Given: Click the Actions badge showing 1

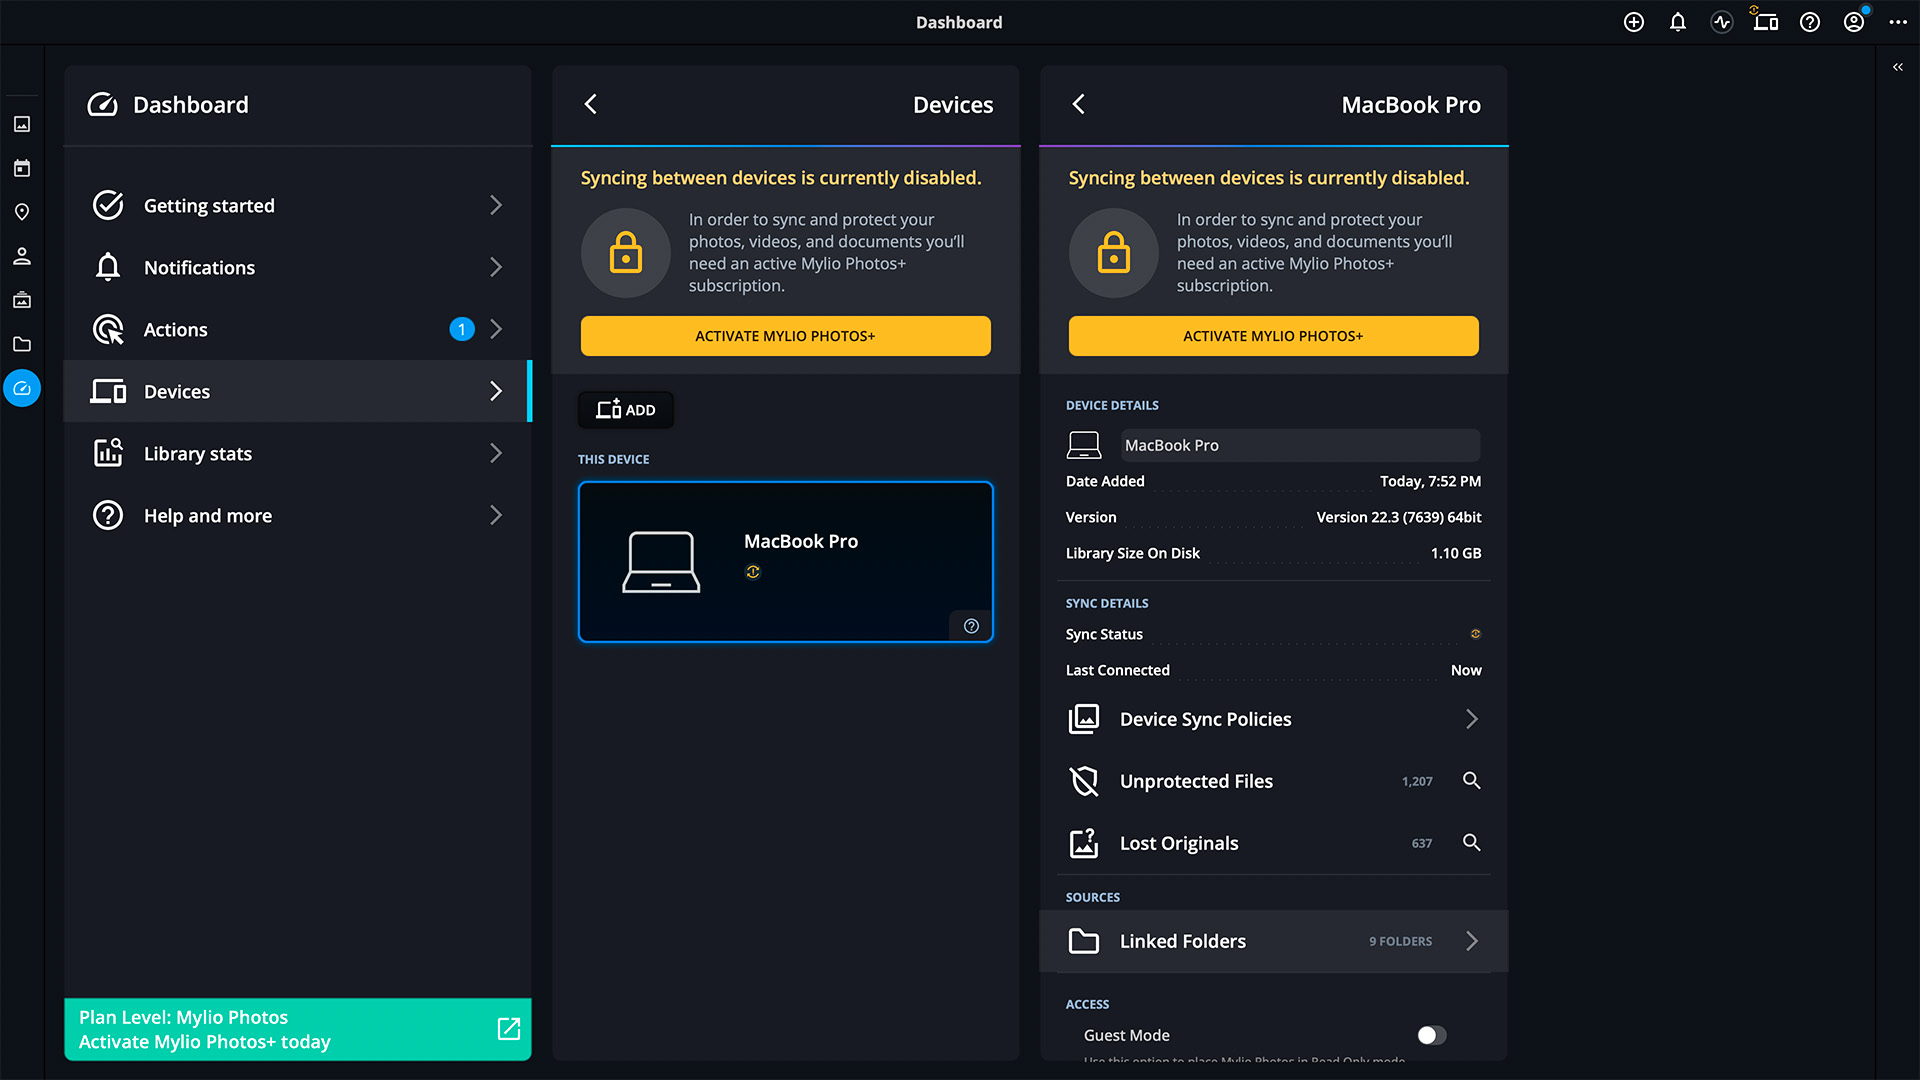Looking at the screenshot, I should (462, 329).
